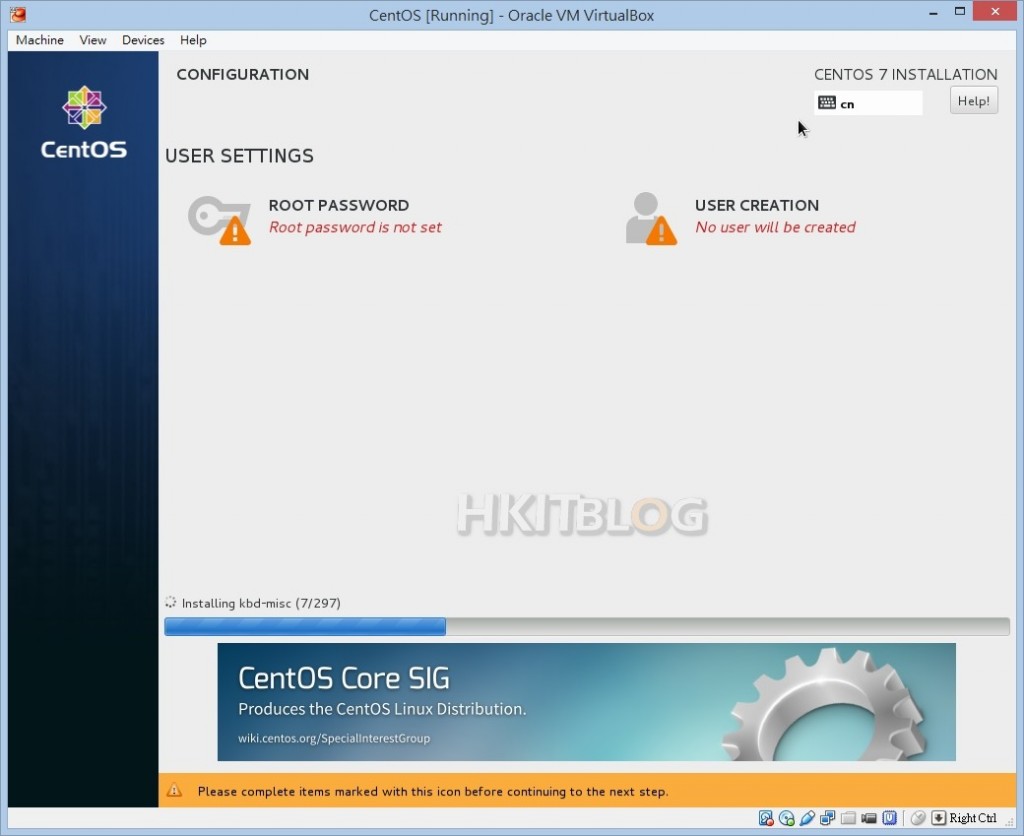Image resolution: width=1024 pixels, height=836 pixels.
Task: Click the installing spinner icon
Action: click(170, 602)
